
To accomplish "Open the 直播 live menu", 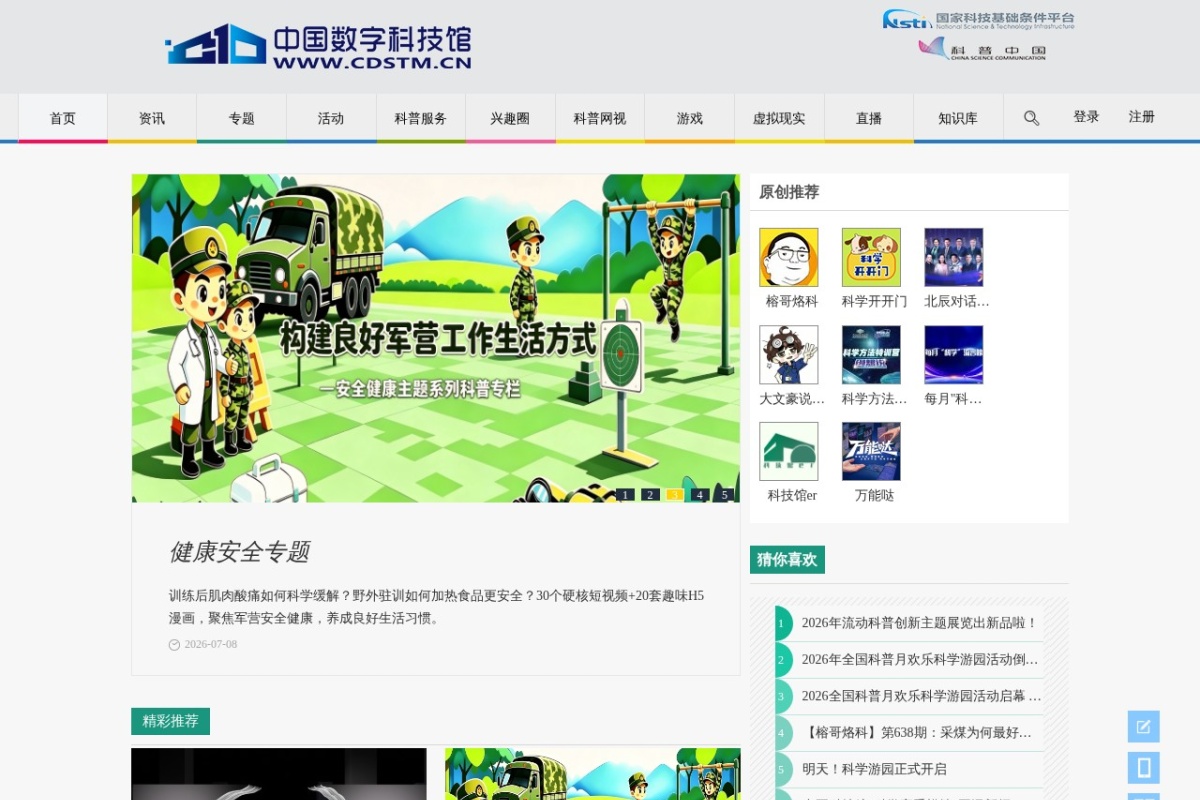I will 869,118.
